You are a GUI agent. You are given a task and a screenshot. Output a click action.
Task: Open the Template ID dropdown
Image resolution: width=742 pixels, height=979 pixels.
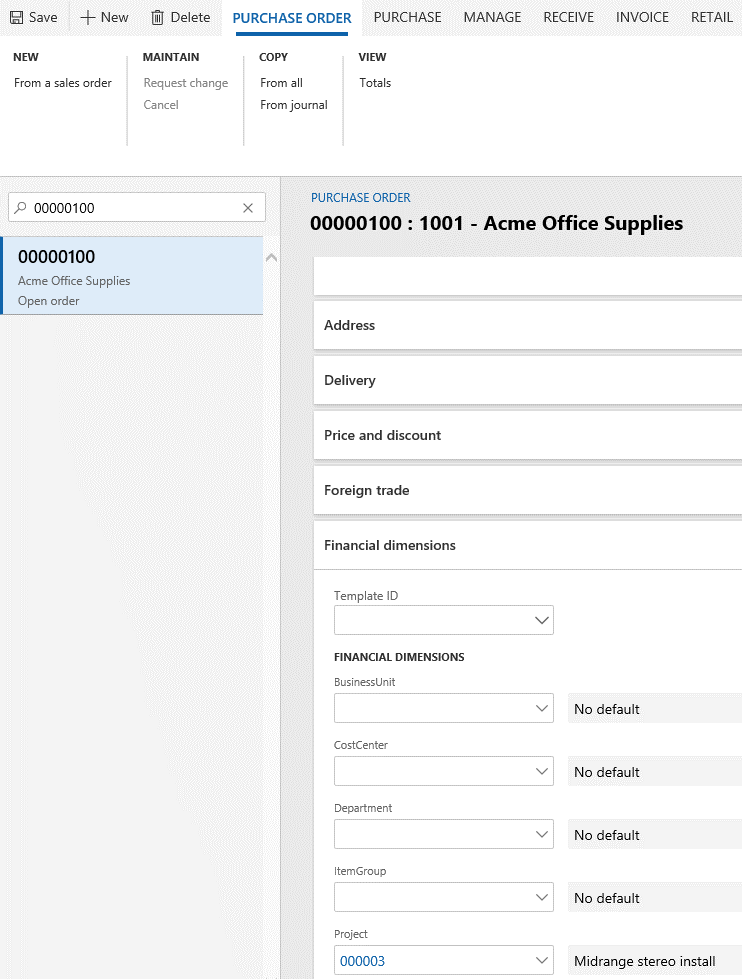tap(541, 620)
